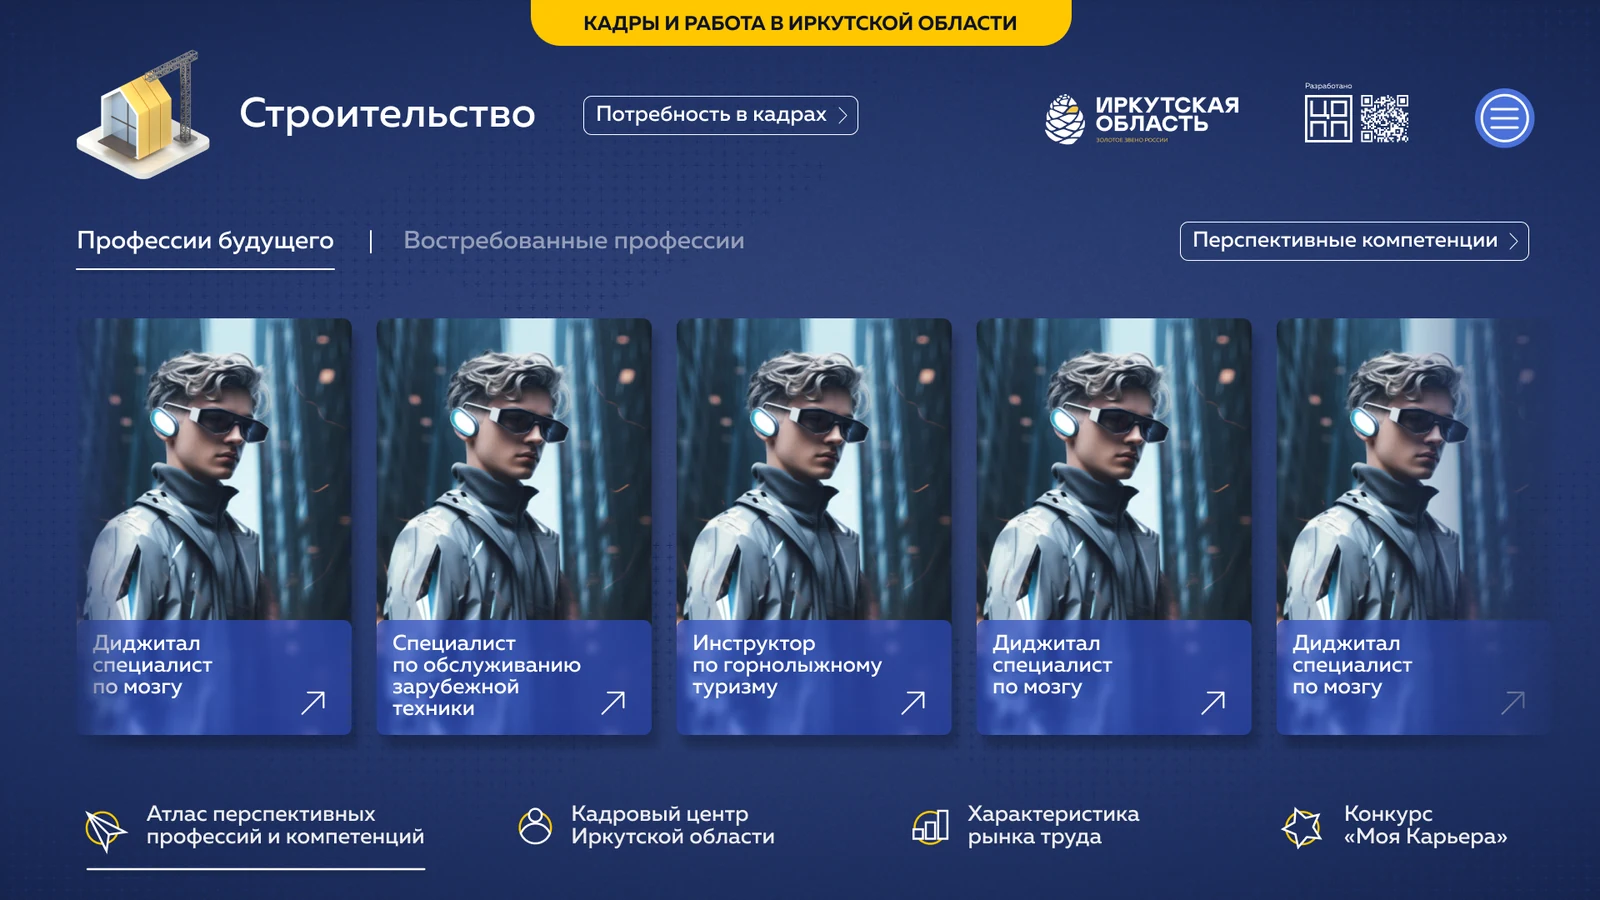Expand the Потребность в кадрах chevron
This screenshot has width=1600, height=900.
843,115
